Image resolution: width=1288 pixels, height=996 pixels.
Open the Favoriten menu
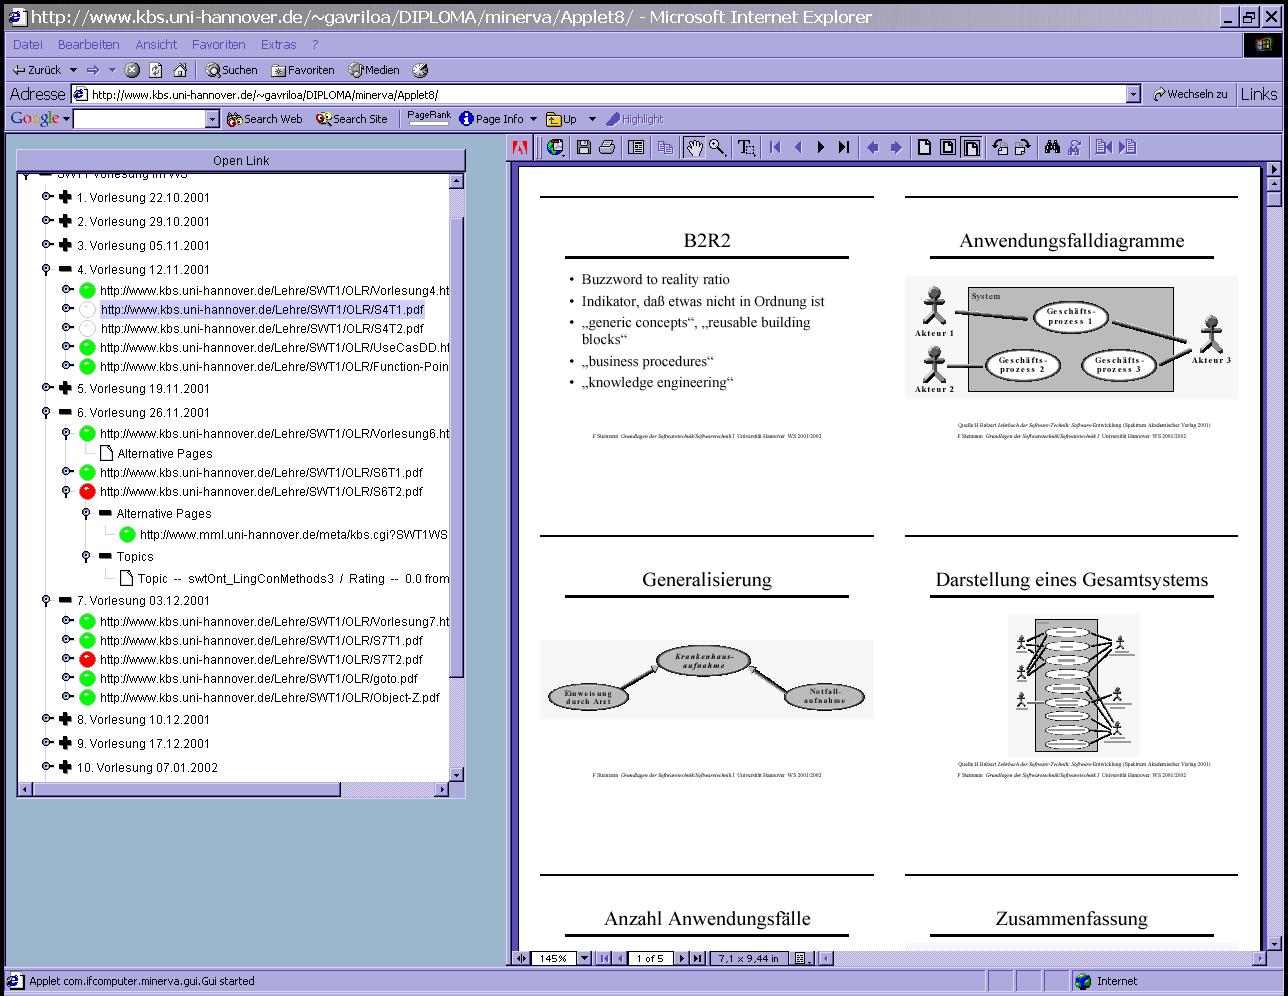[x=219, y=44]
